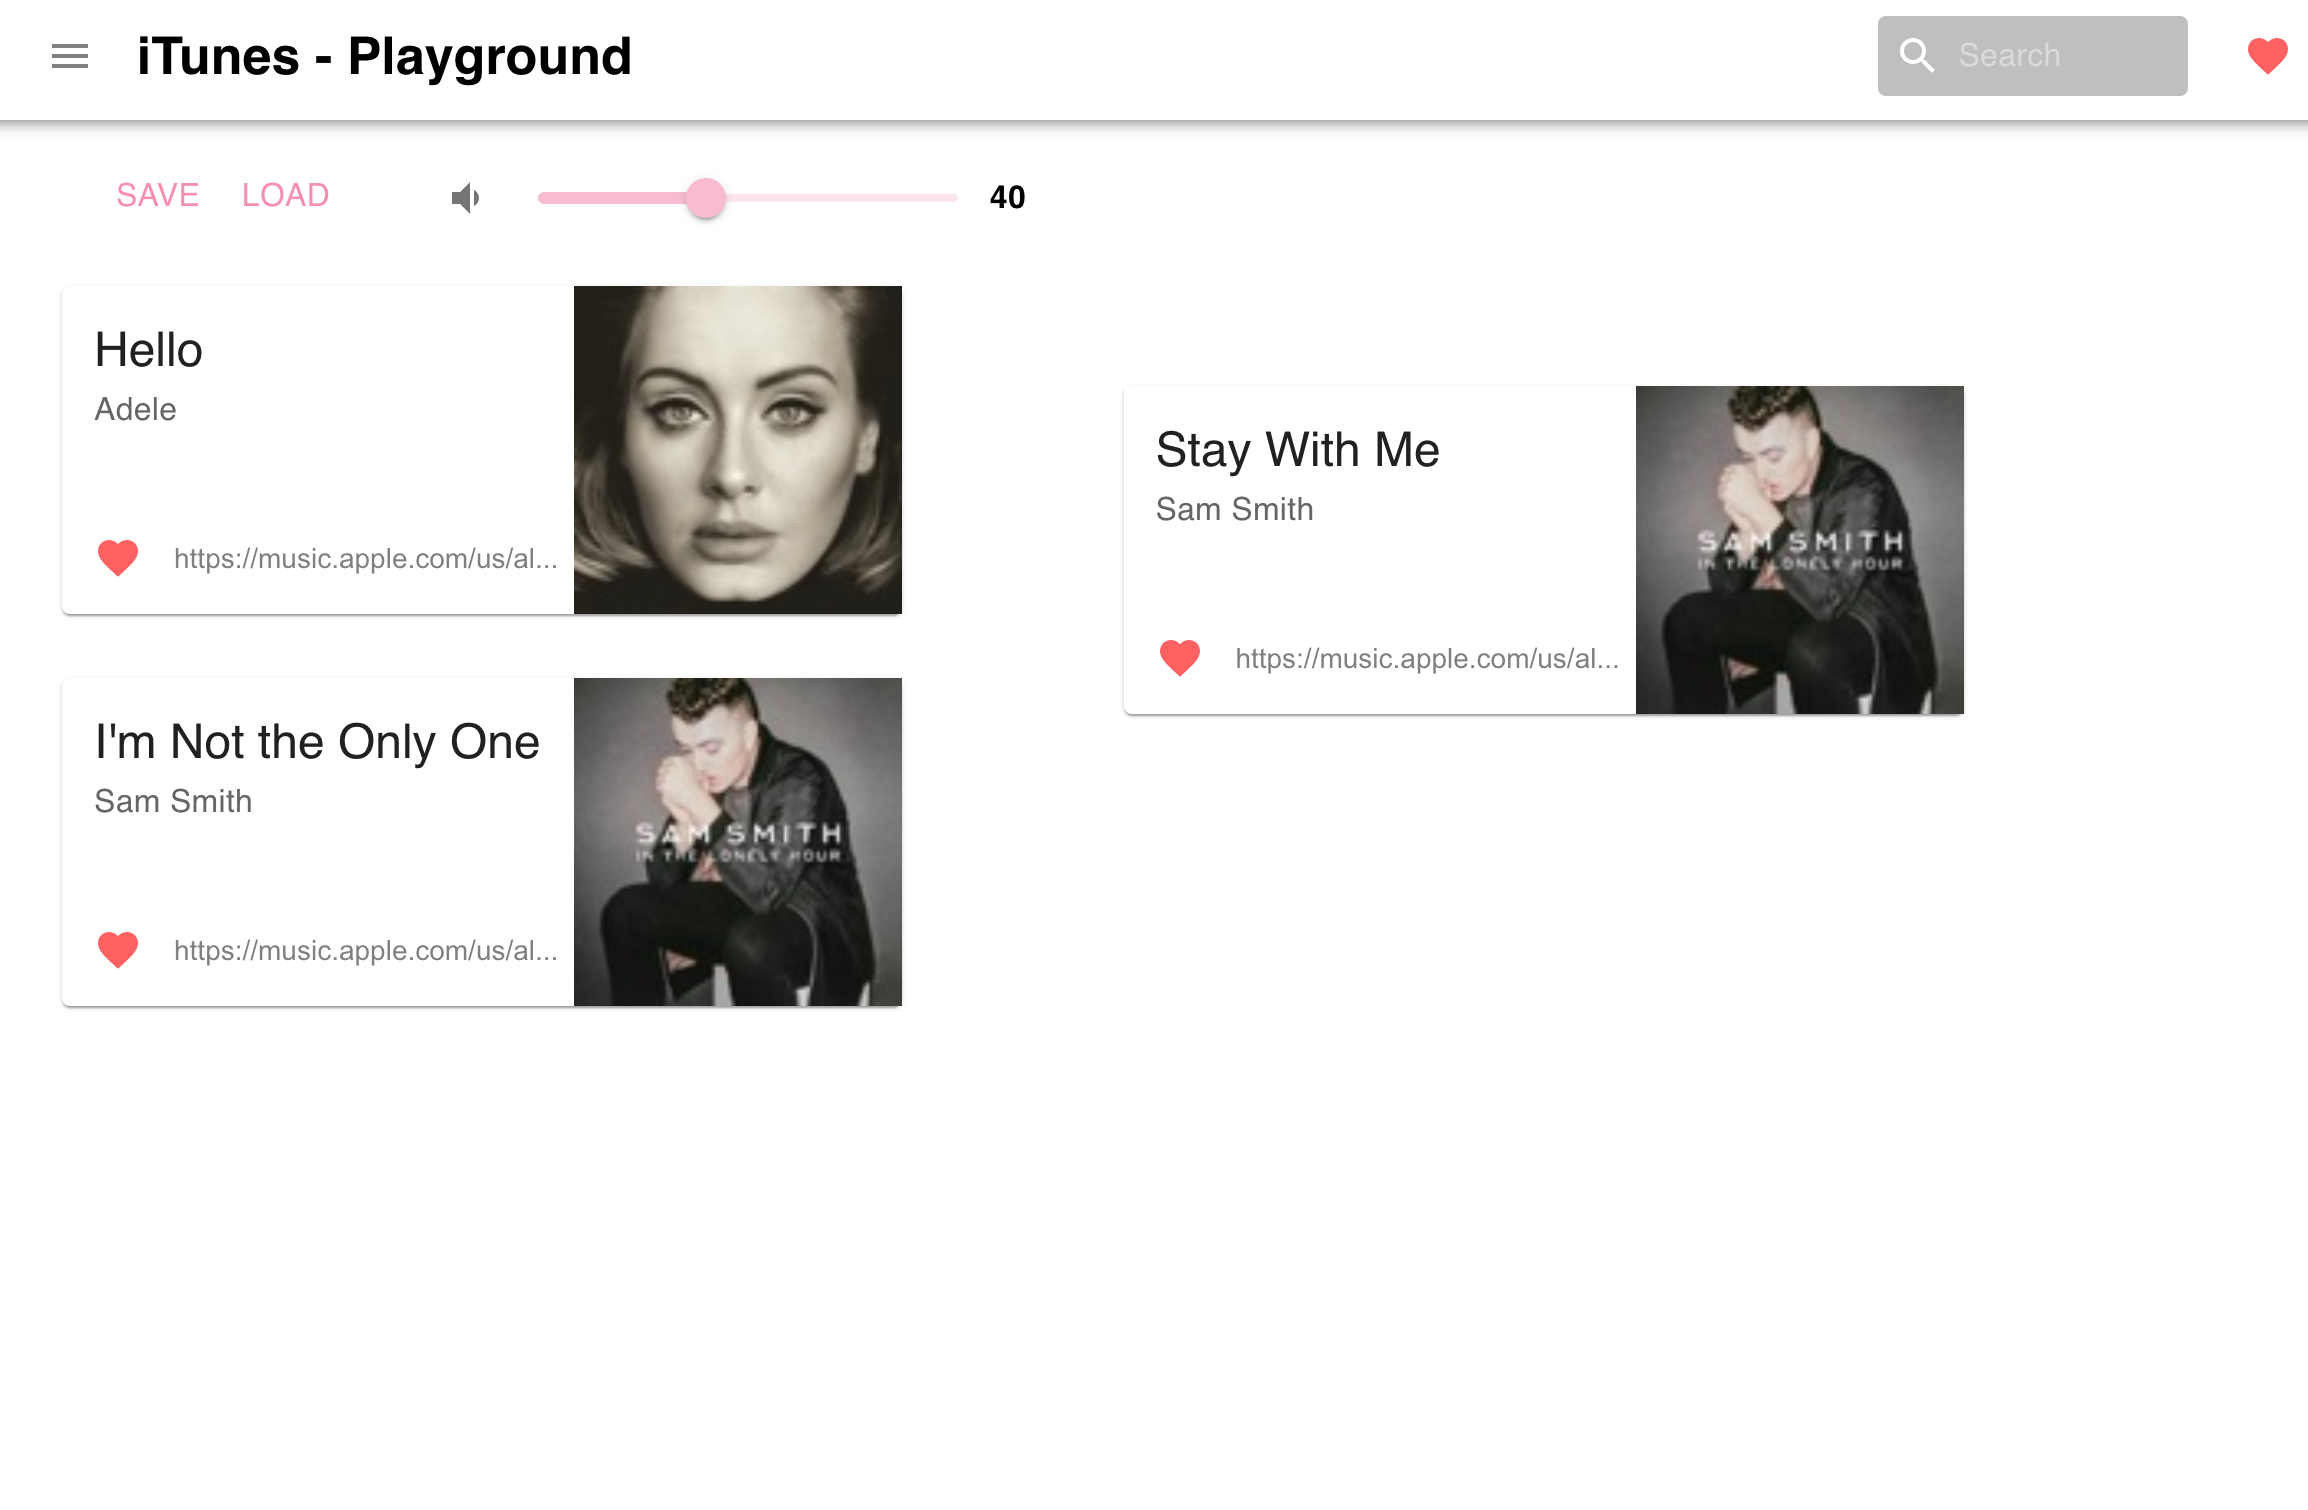This screenshot has height=1510, width=2308.
Task: Toggle favorite status for Hello by Adele
Action: point(117,558)
